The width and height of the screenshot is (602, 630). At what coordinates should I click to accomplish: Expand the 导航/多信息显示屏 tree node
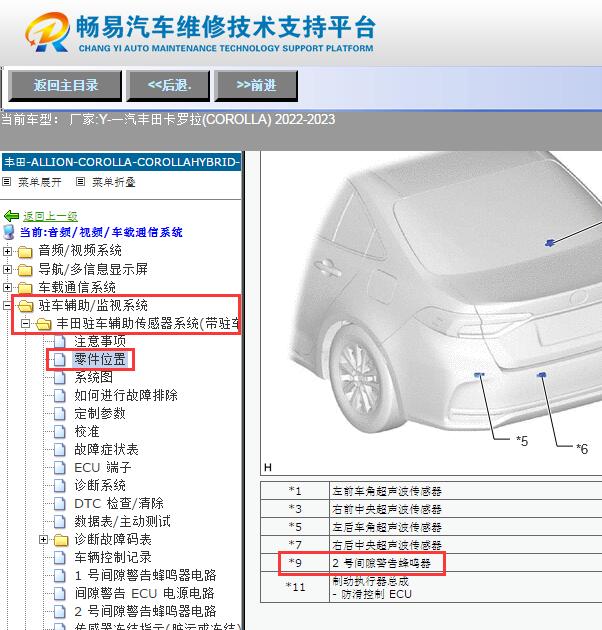tap(7, 270)
